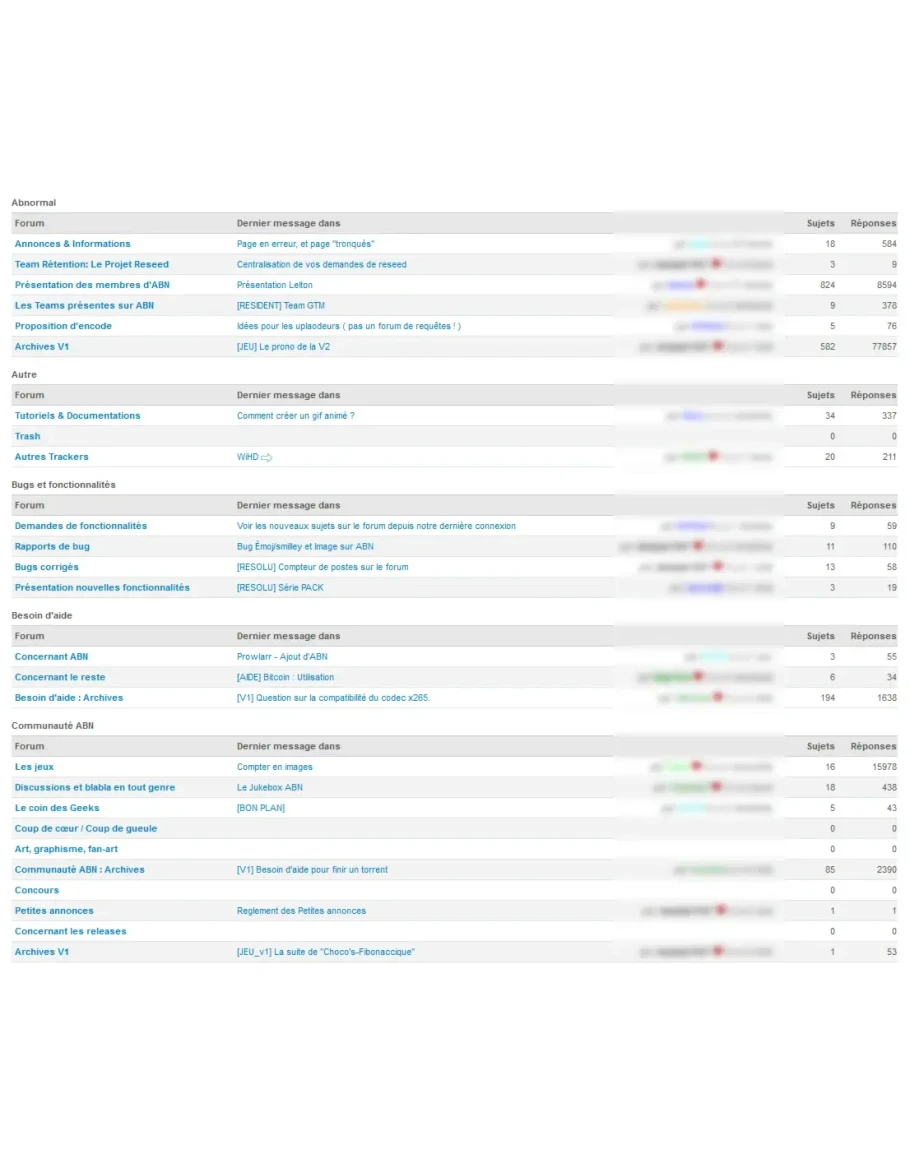
Task: Open last post 'Prowlarr - Ajout d'ABN'
Action: [x=282, y=657]
